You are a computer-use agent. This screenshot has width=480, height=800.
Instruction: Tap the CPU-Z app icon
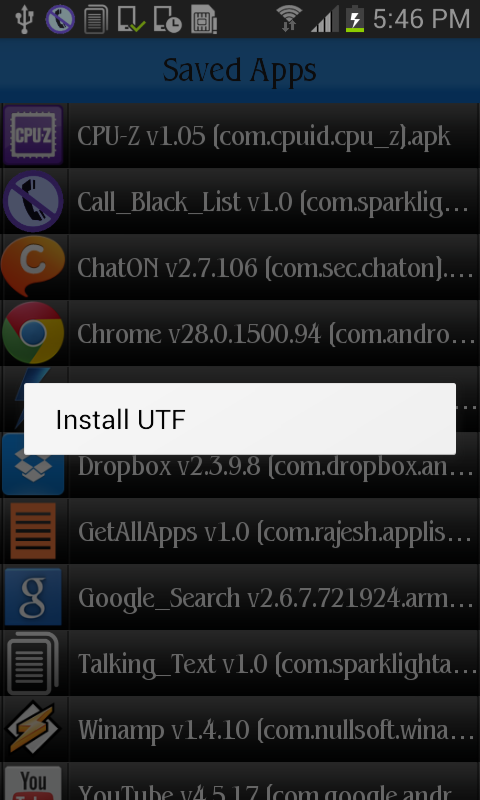pos(33,136)
